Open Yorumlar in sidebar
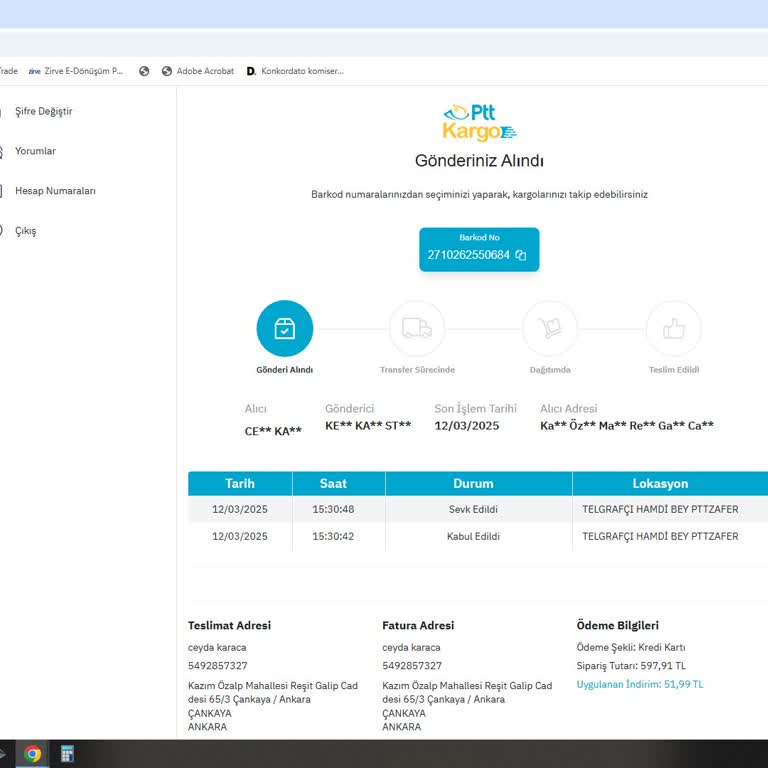768x768 pixels. [35, 151]
